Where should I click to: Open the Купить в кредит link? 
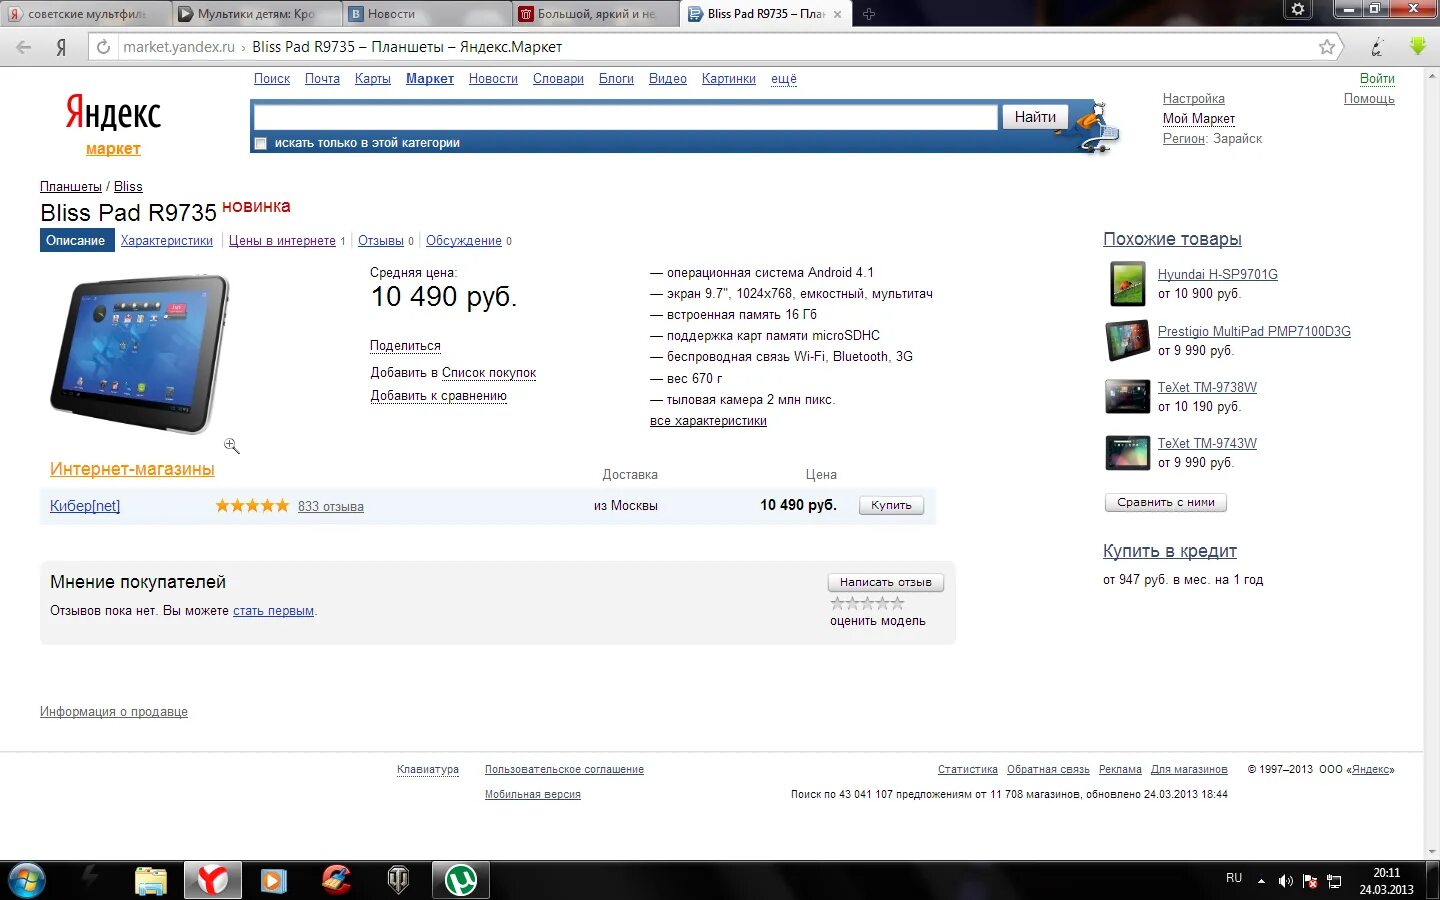tap(1170, 551)
